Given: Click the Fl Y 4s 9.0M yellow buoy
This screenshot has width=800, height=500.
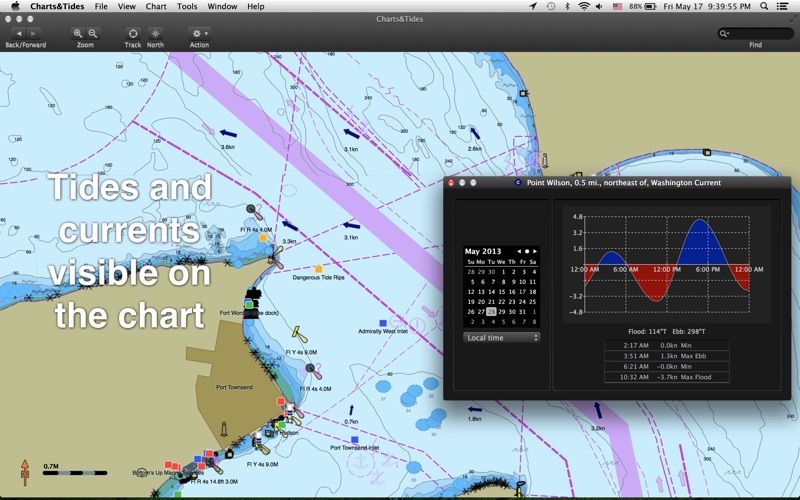Looking at the screenshot, I should 299,335.
